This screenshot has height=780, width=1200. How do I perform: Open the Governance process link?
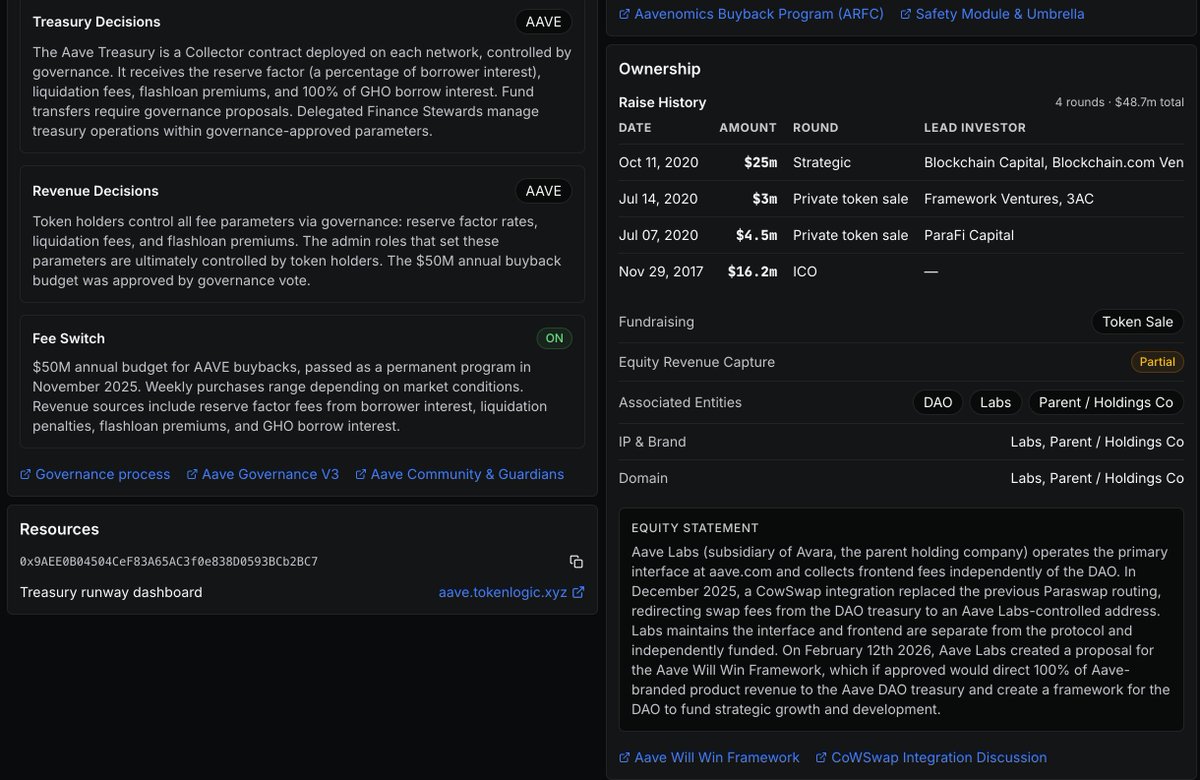[x=95, y=474]
